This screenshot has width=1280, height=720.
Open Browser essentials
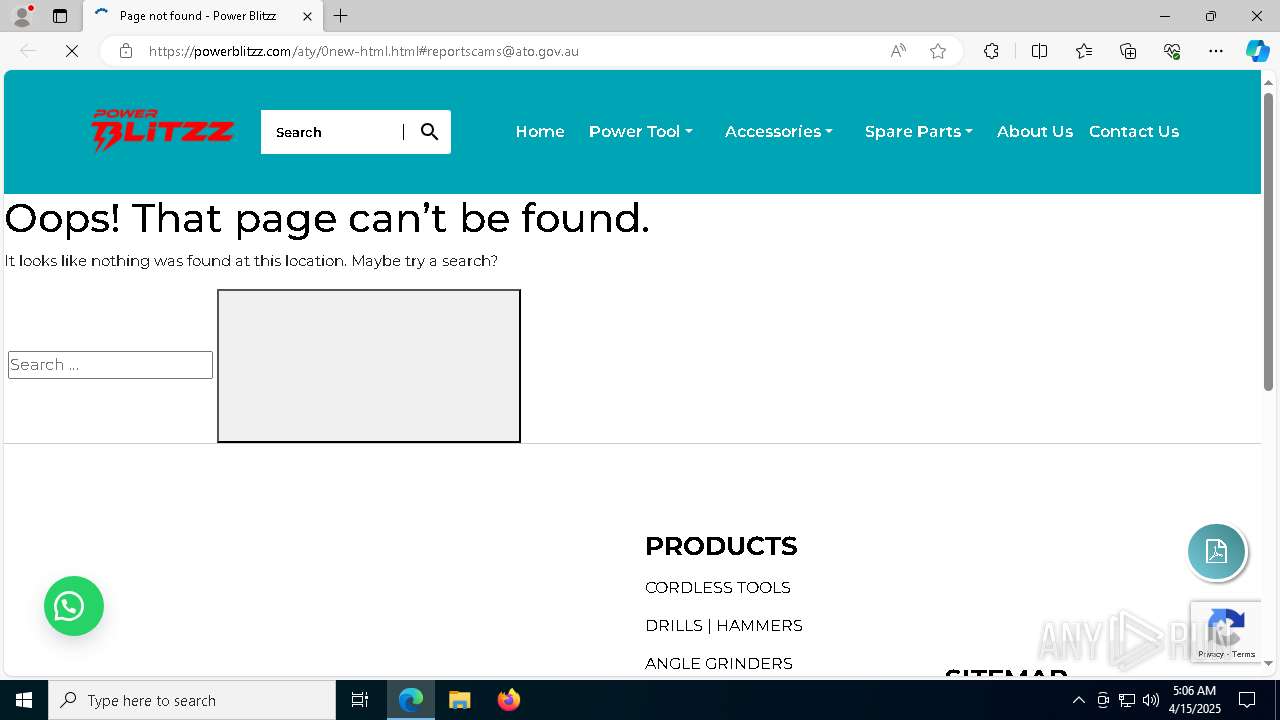click(x=1172, y=51)
